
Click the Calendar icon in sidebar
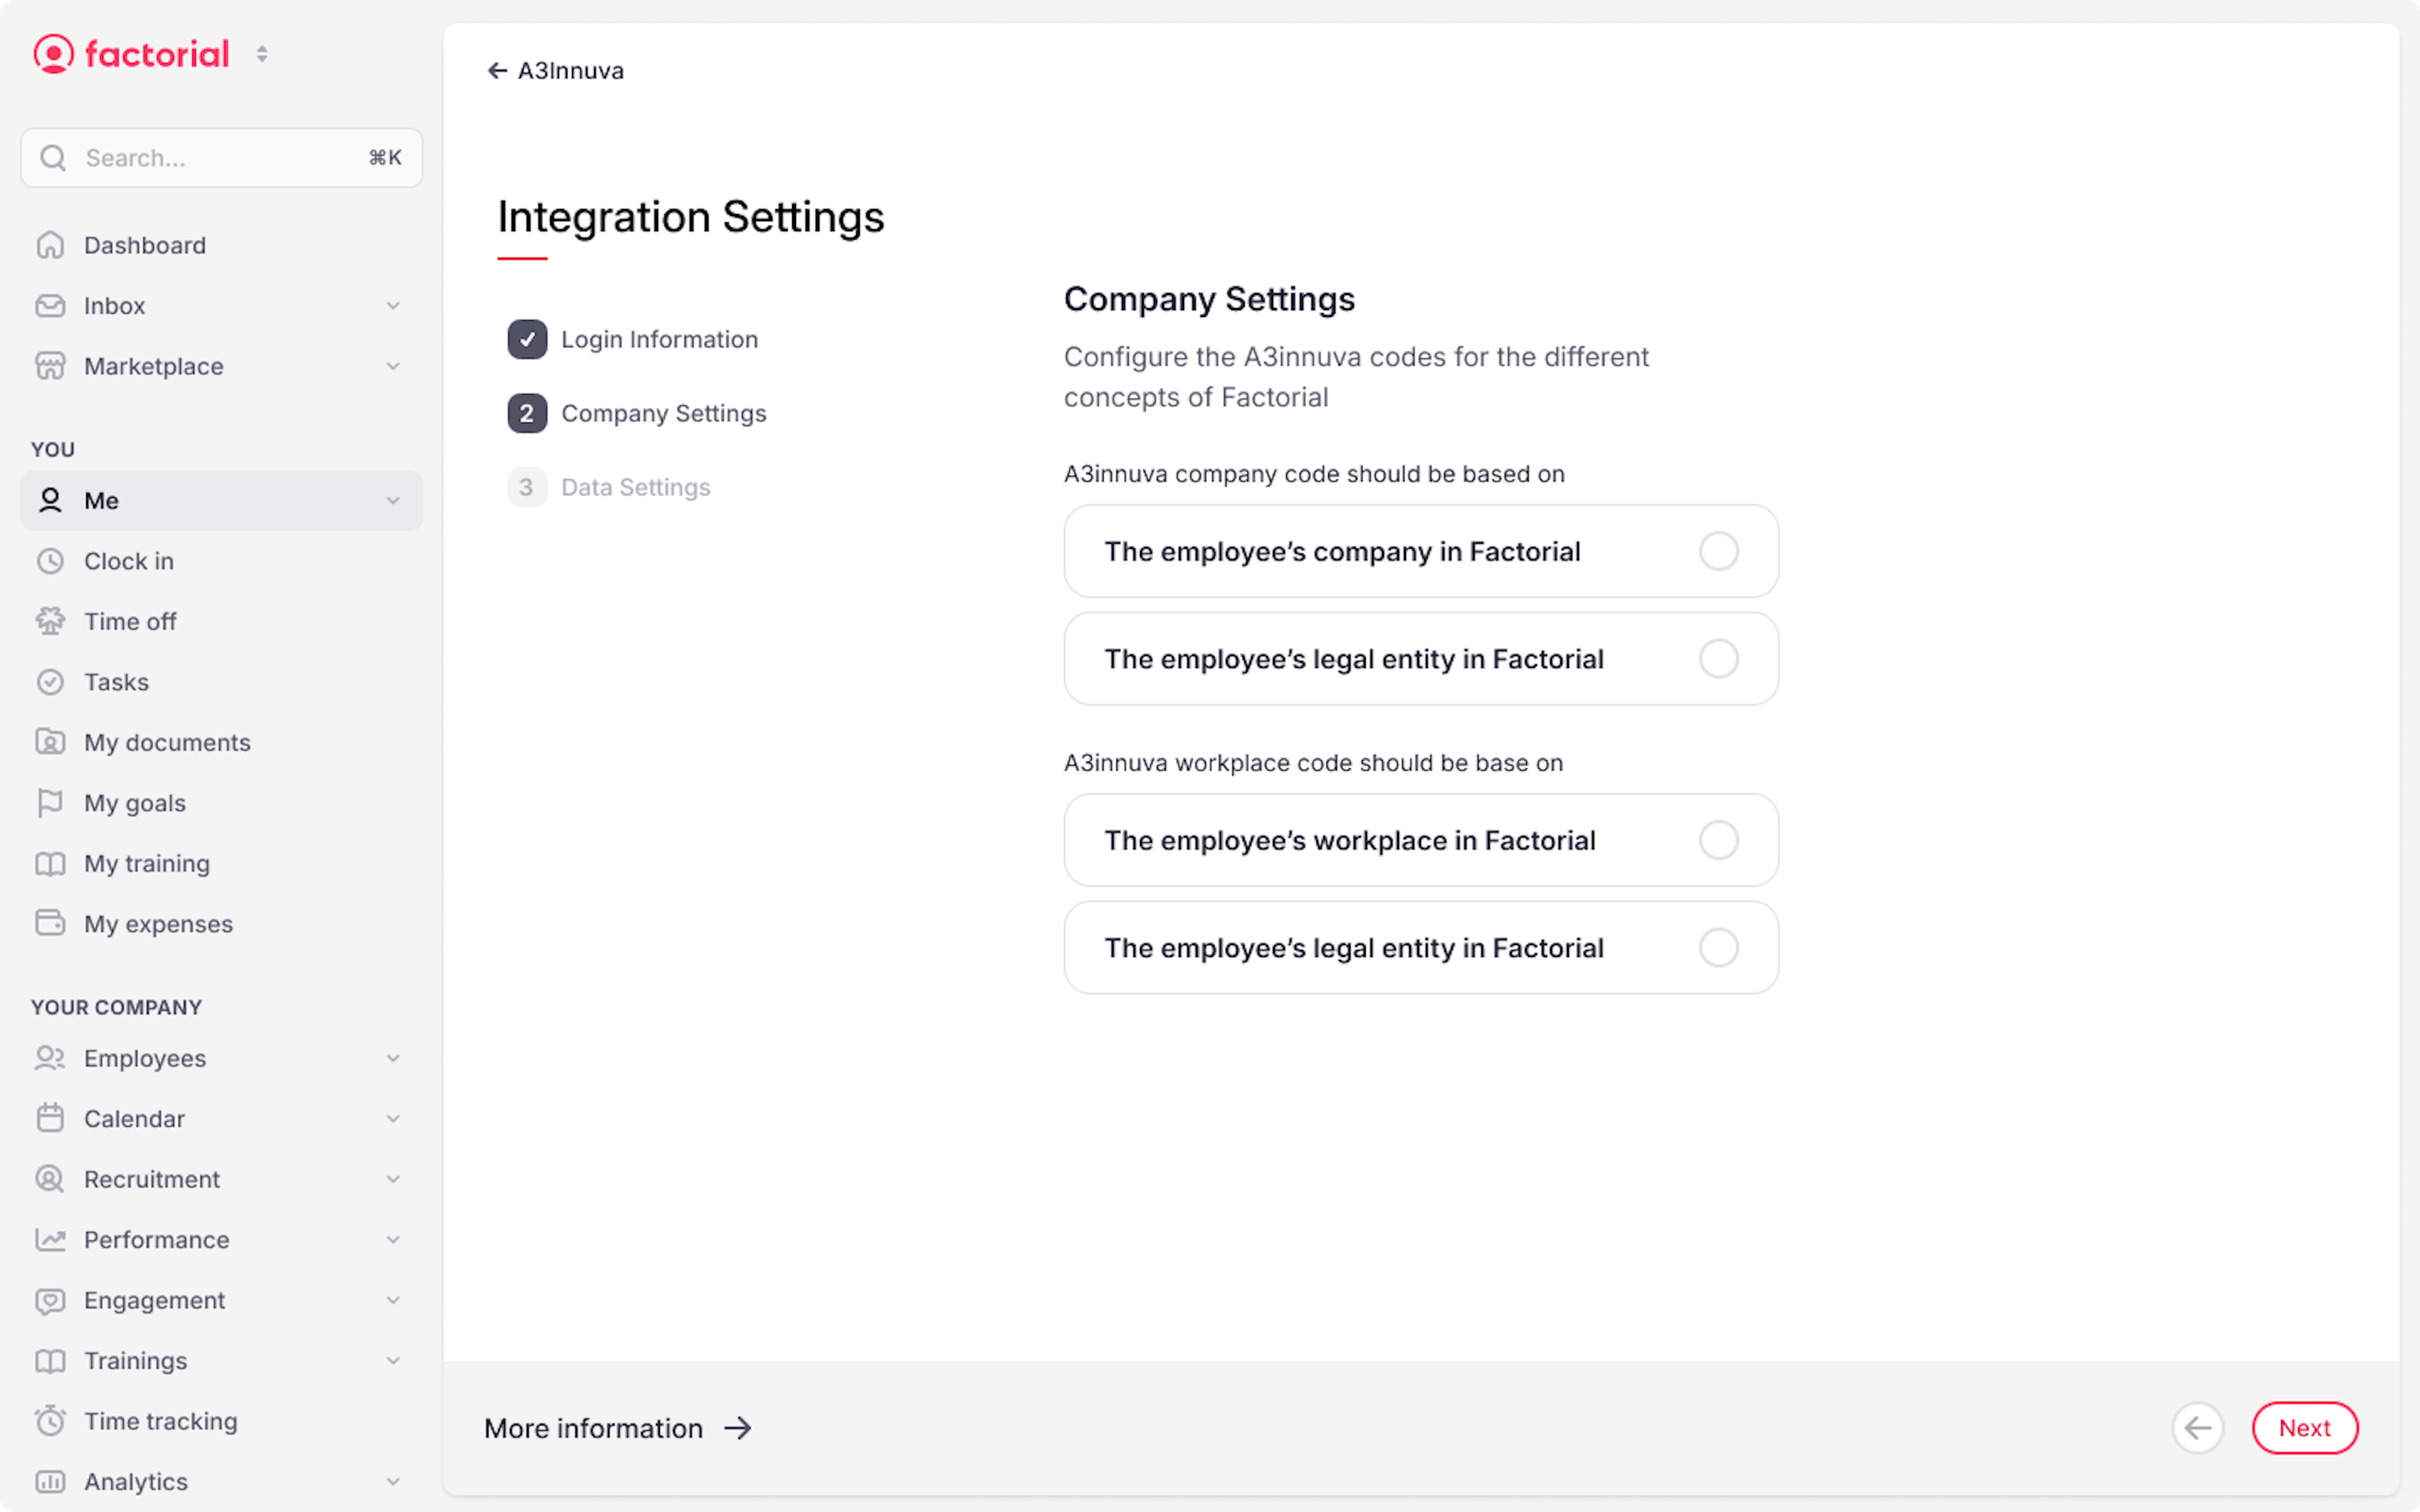[50, 1118]
